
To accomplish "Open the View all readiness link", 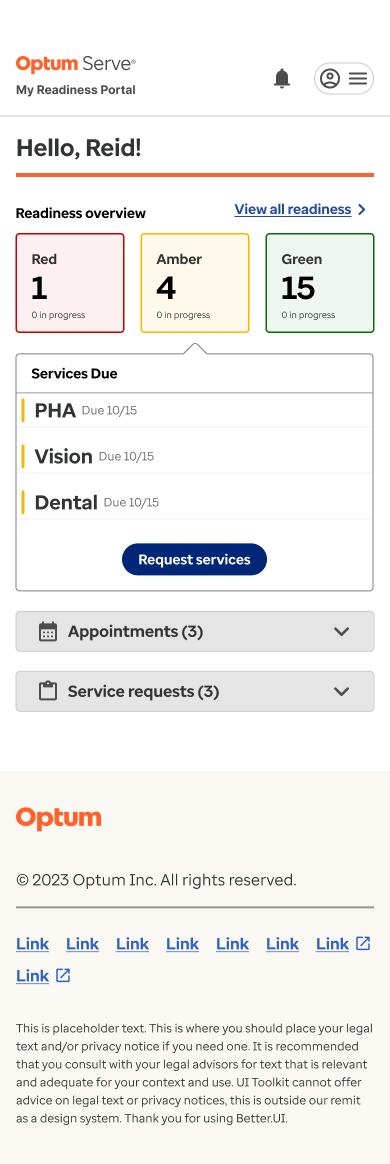I will coord(293,209).
